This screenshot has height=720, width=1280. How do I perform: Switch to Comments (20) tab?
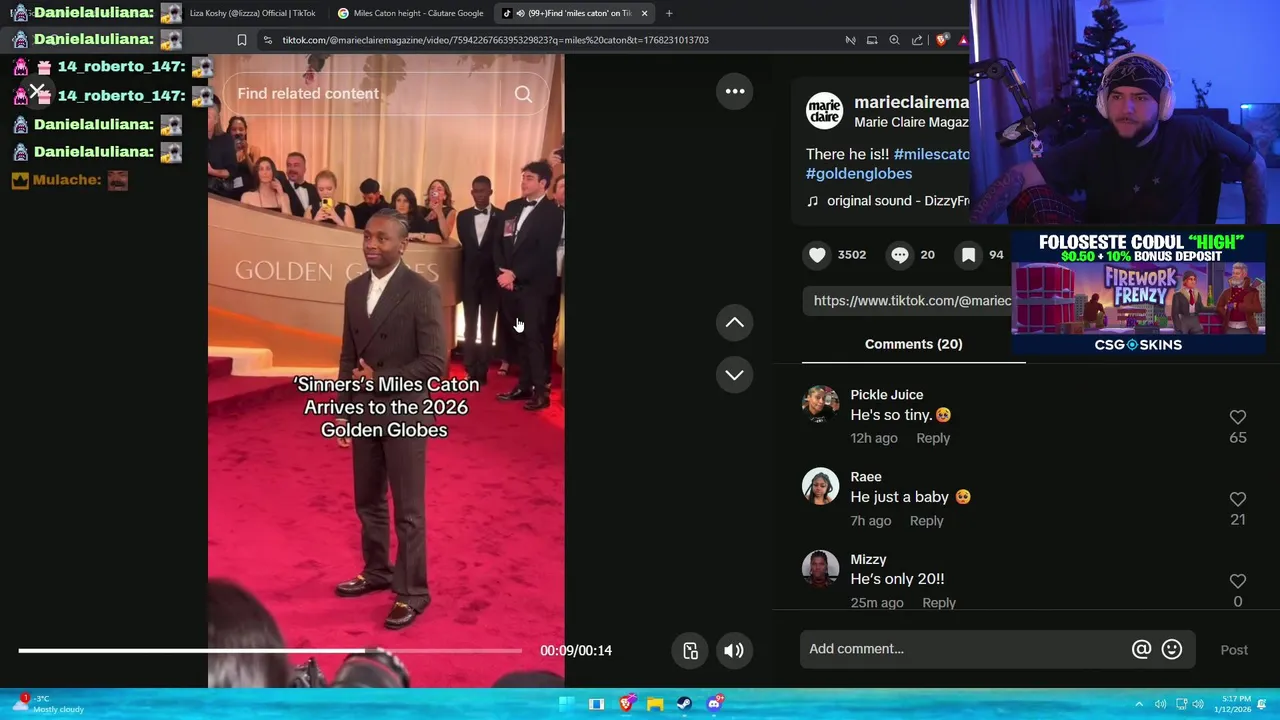click(913, 344)
